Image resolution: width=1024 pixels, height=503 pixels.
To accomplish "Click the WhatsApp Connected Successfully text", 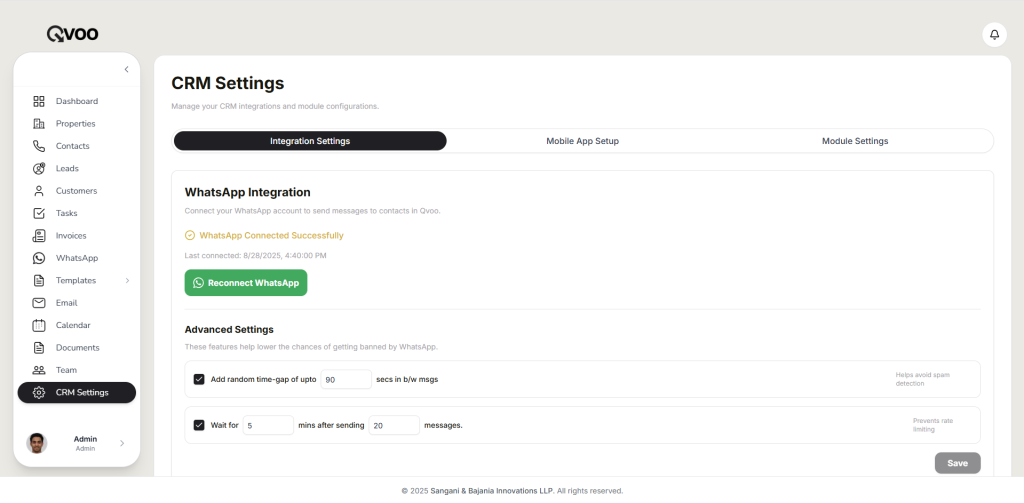I will [x=271, y=235].
